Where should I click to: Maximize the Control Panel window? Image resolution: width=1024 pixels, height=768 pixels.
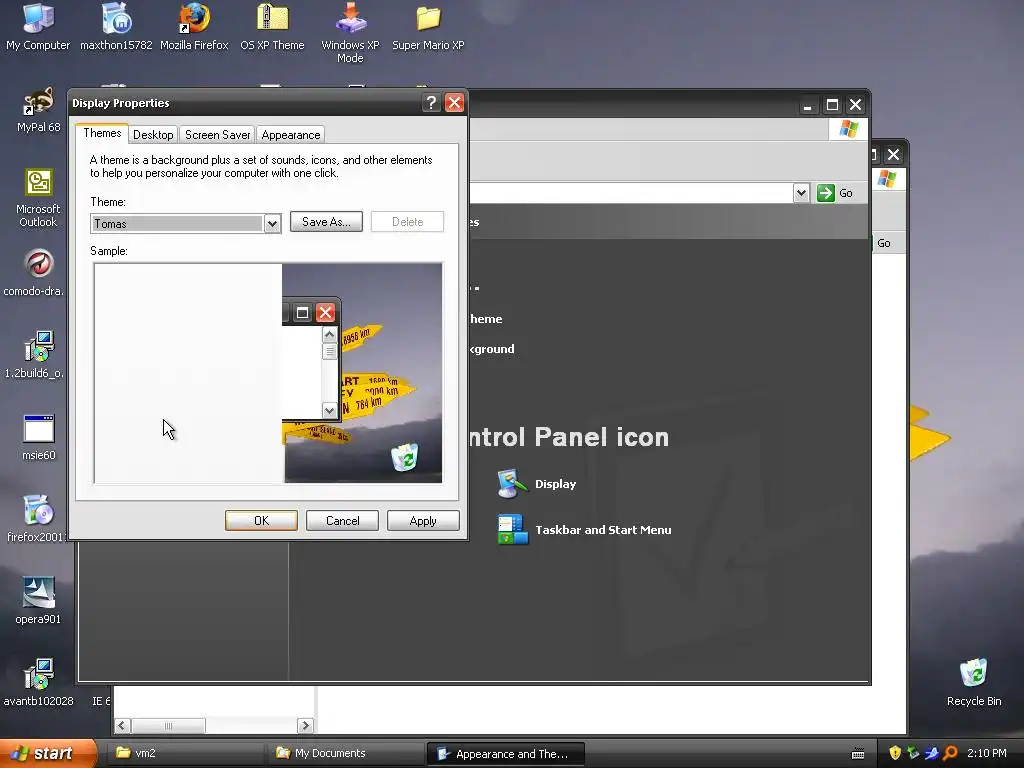[x=832, y=104]
